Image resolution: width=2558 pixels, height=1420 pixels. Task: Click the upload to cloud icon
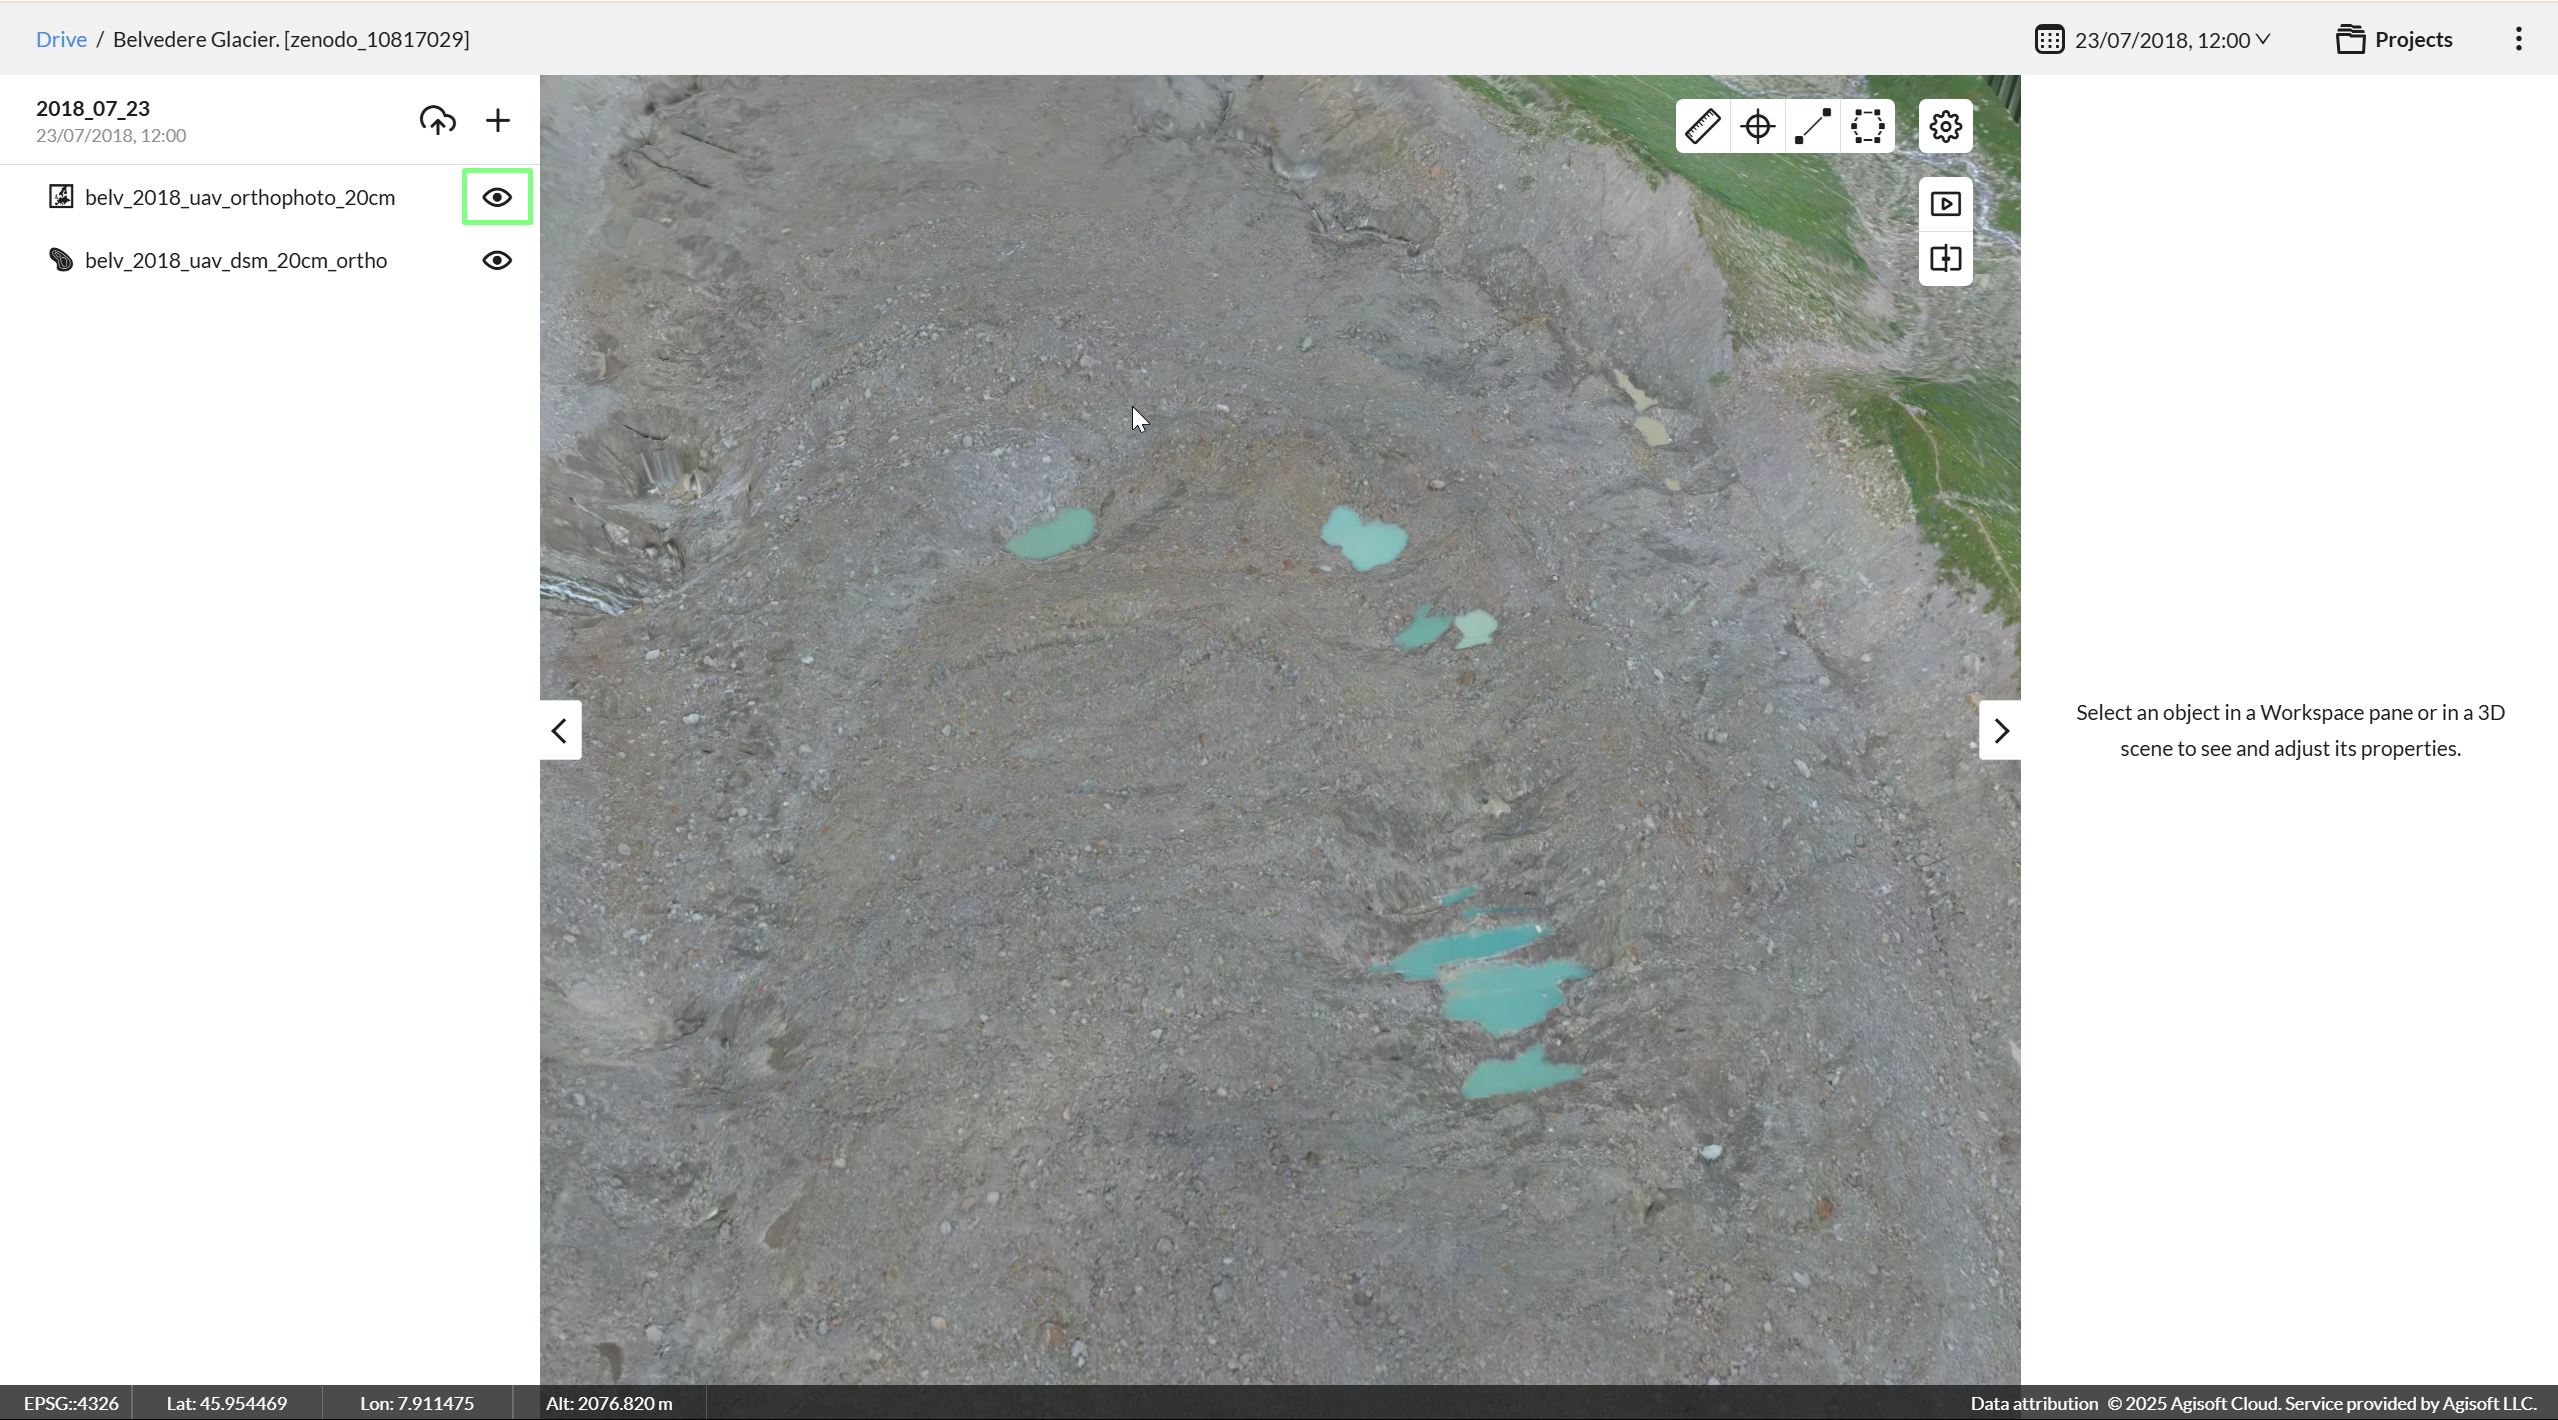coord(437,120)
